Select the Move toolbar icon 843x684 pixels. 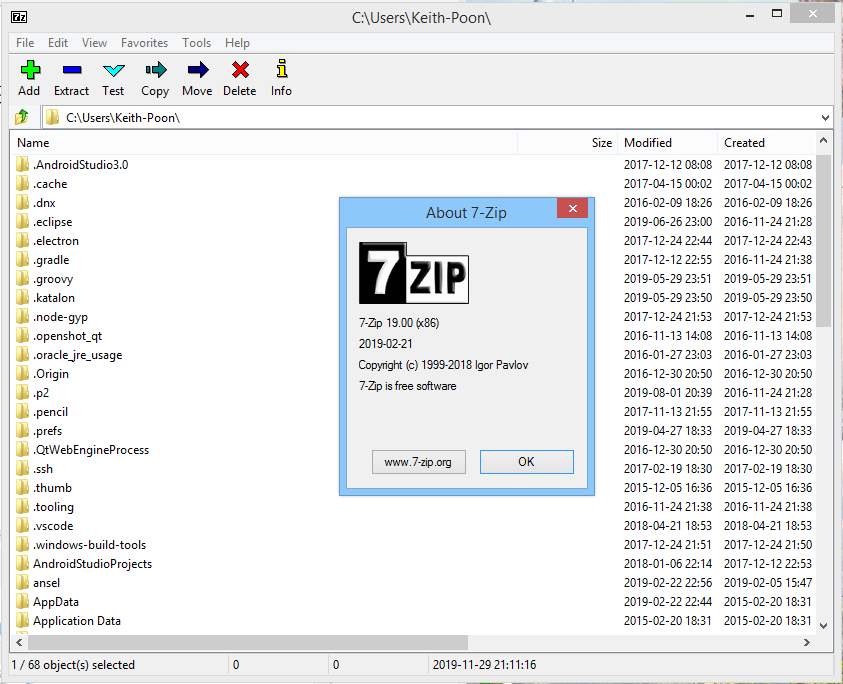point(197,78)
